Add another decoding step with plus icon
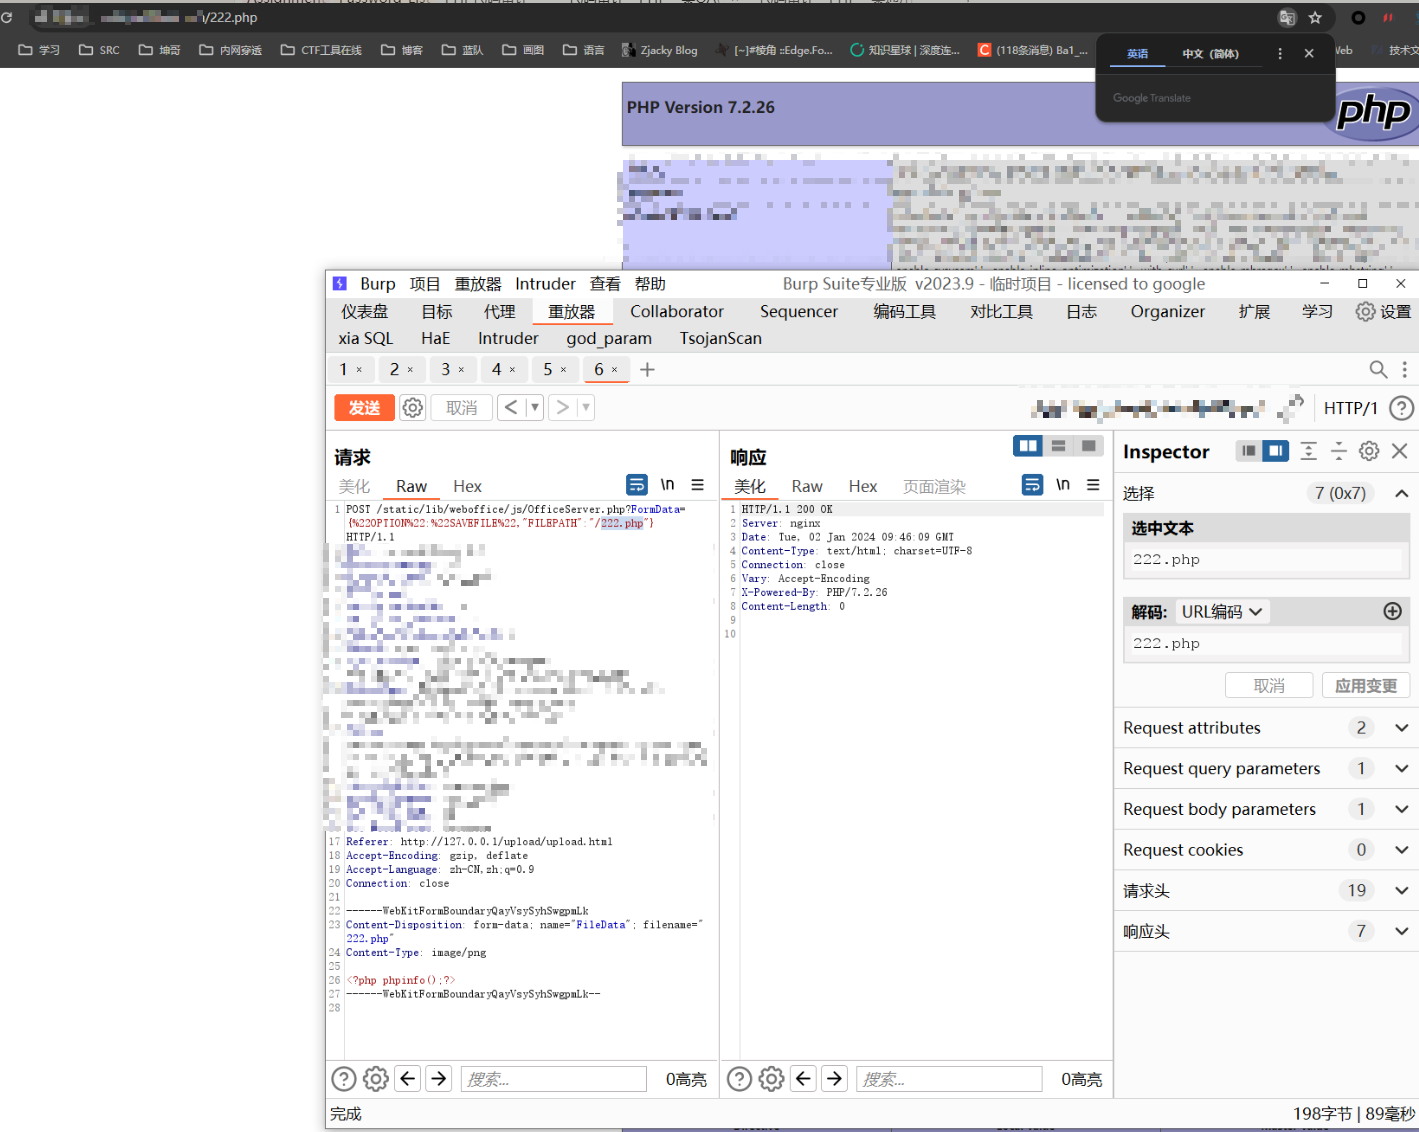This screenshot has height=1132, width=1419. (x=1392, y=611)
